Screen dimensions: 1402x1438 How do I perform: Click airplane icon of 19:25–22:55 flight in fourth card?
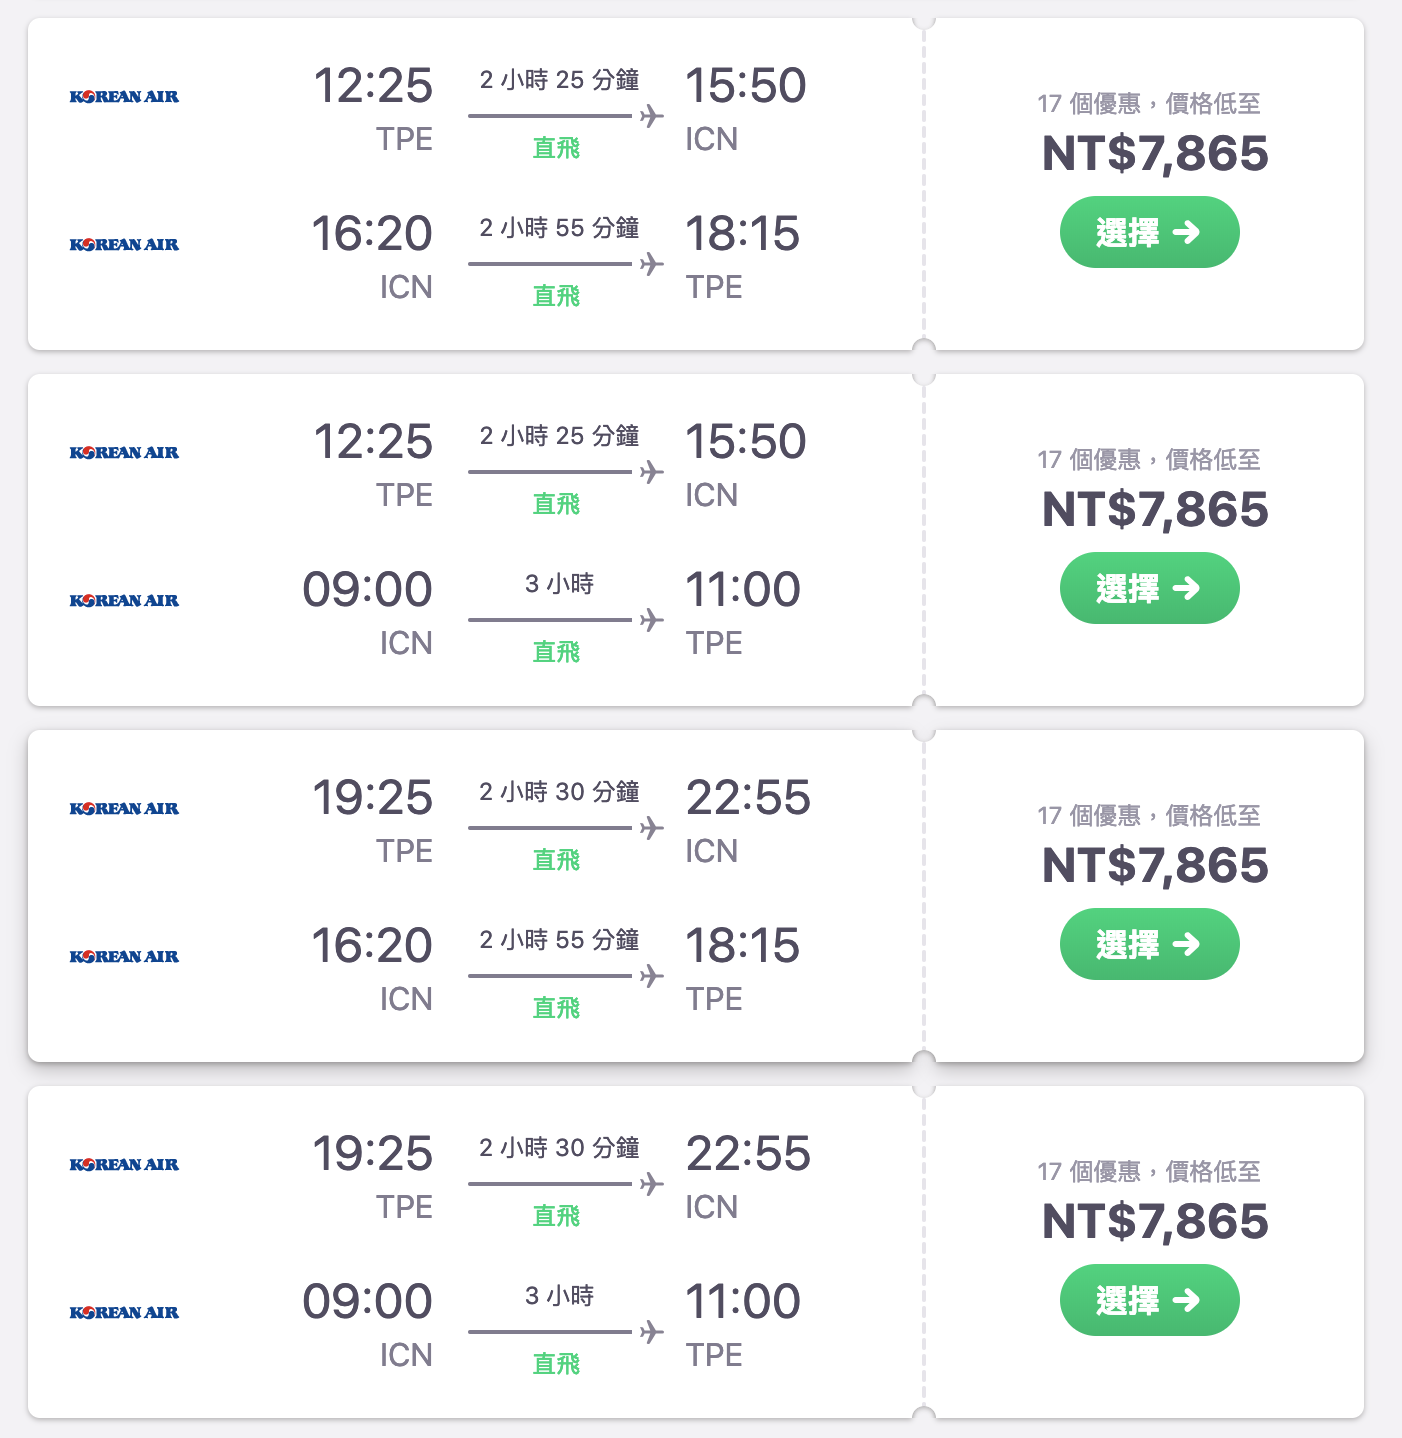[x=652, y=1184]
